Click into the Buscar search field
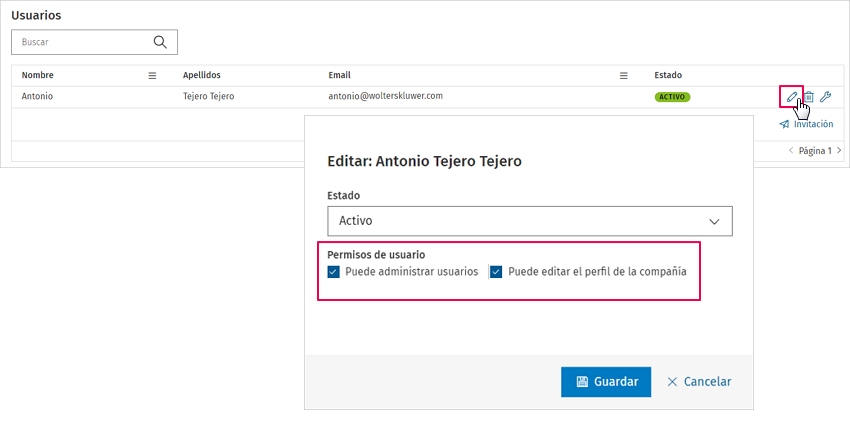This screenshot has height=448, width=850. (94, 42)
